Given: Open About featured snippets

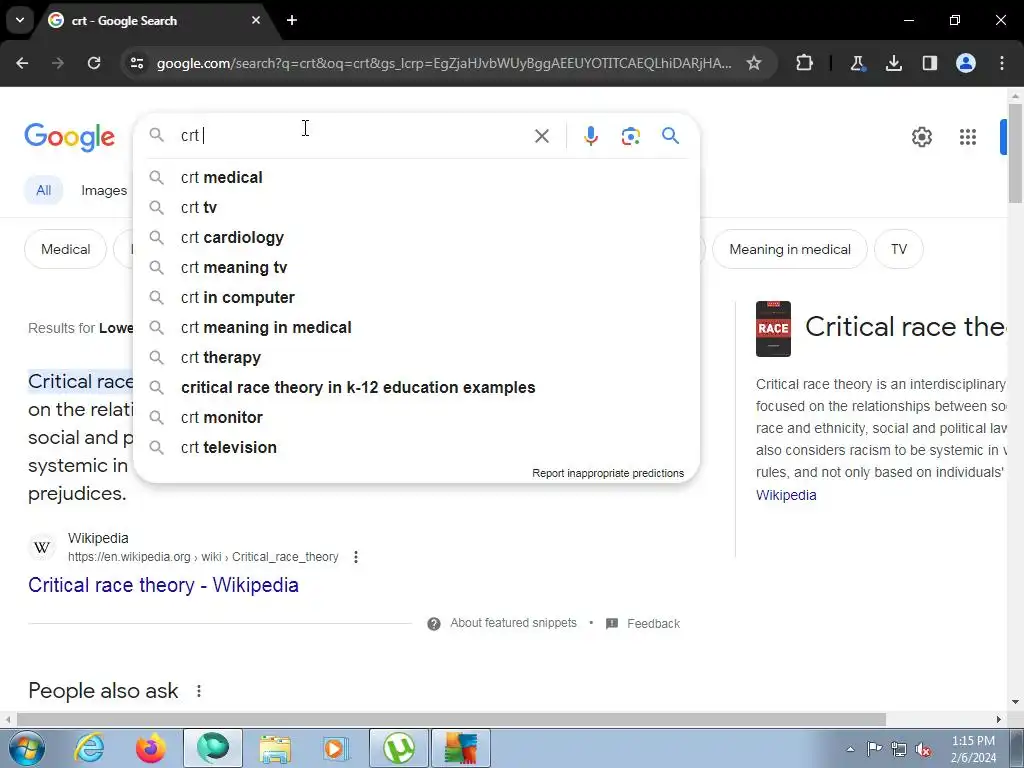Looking at the screenshot, I should click(x=513, y=623).
